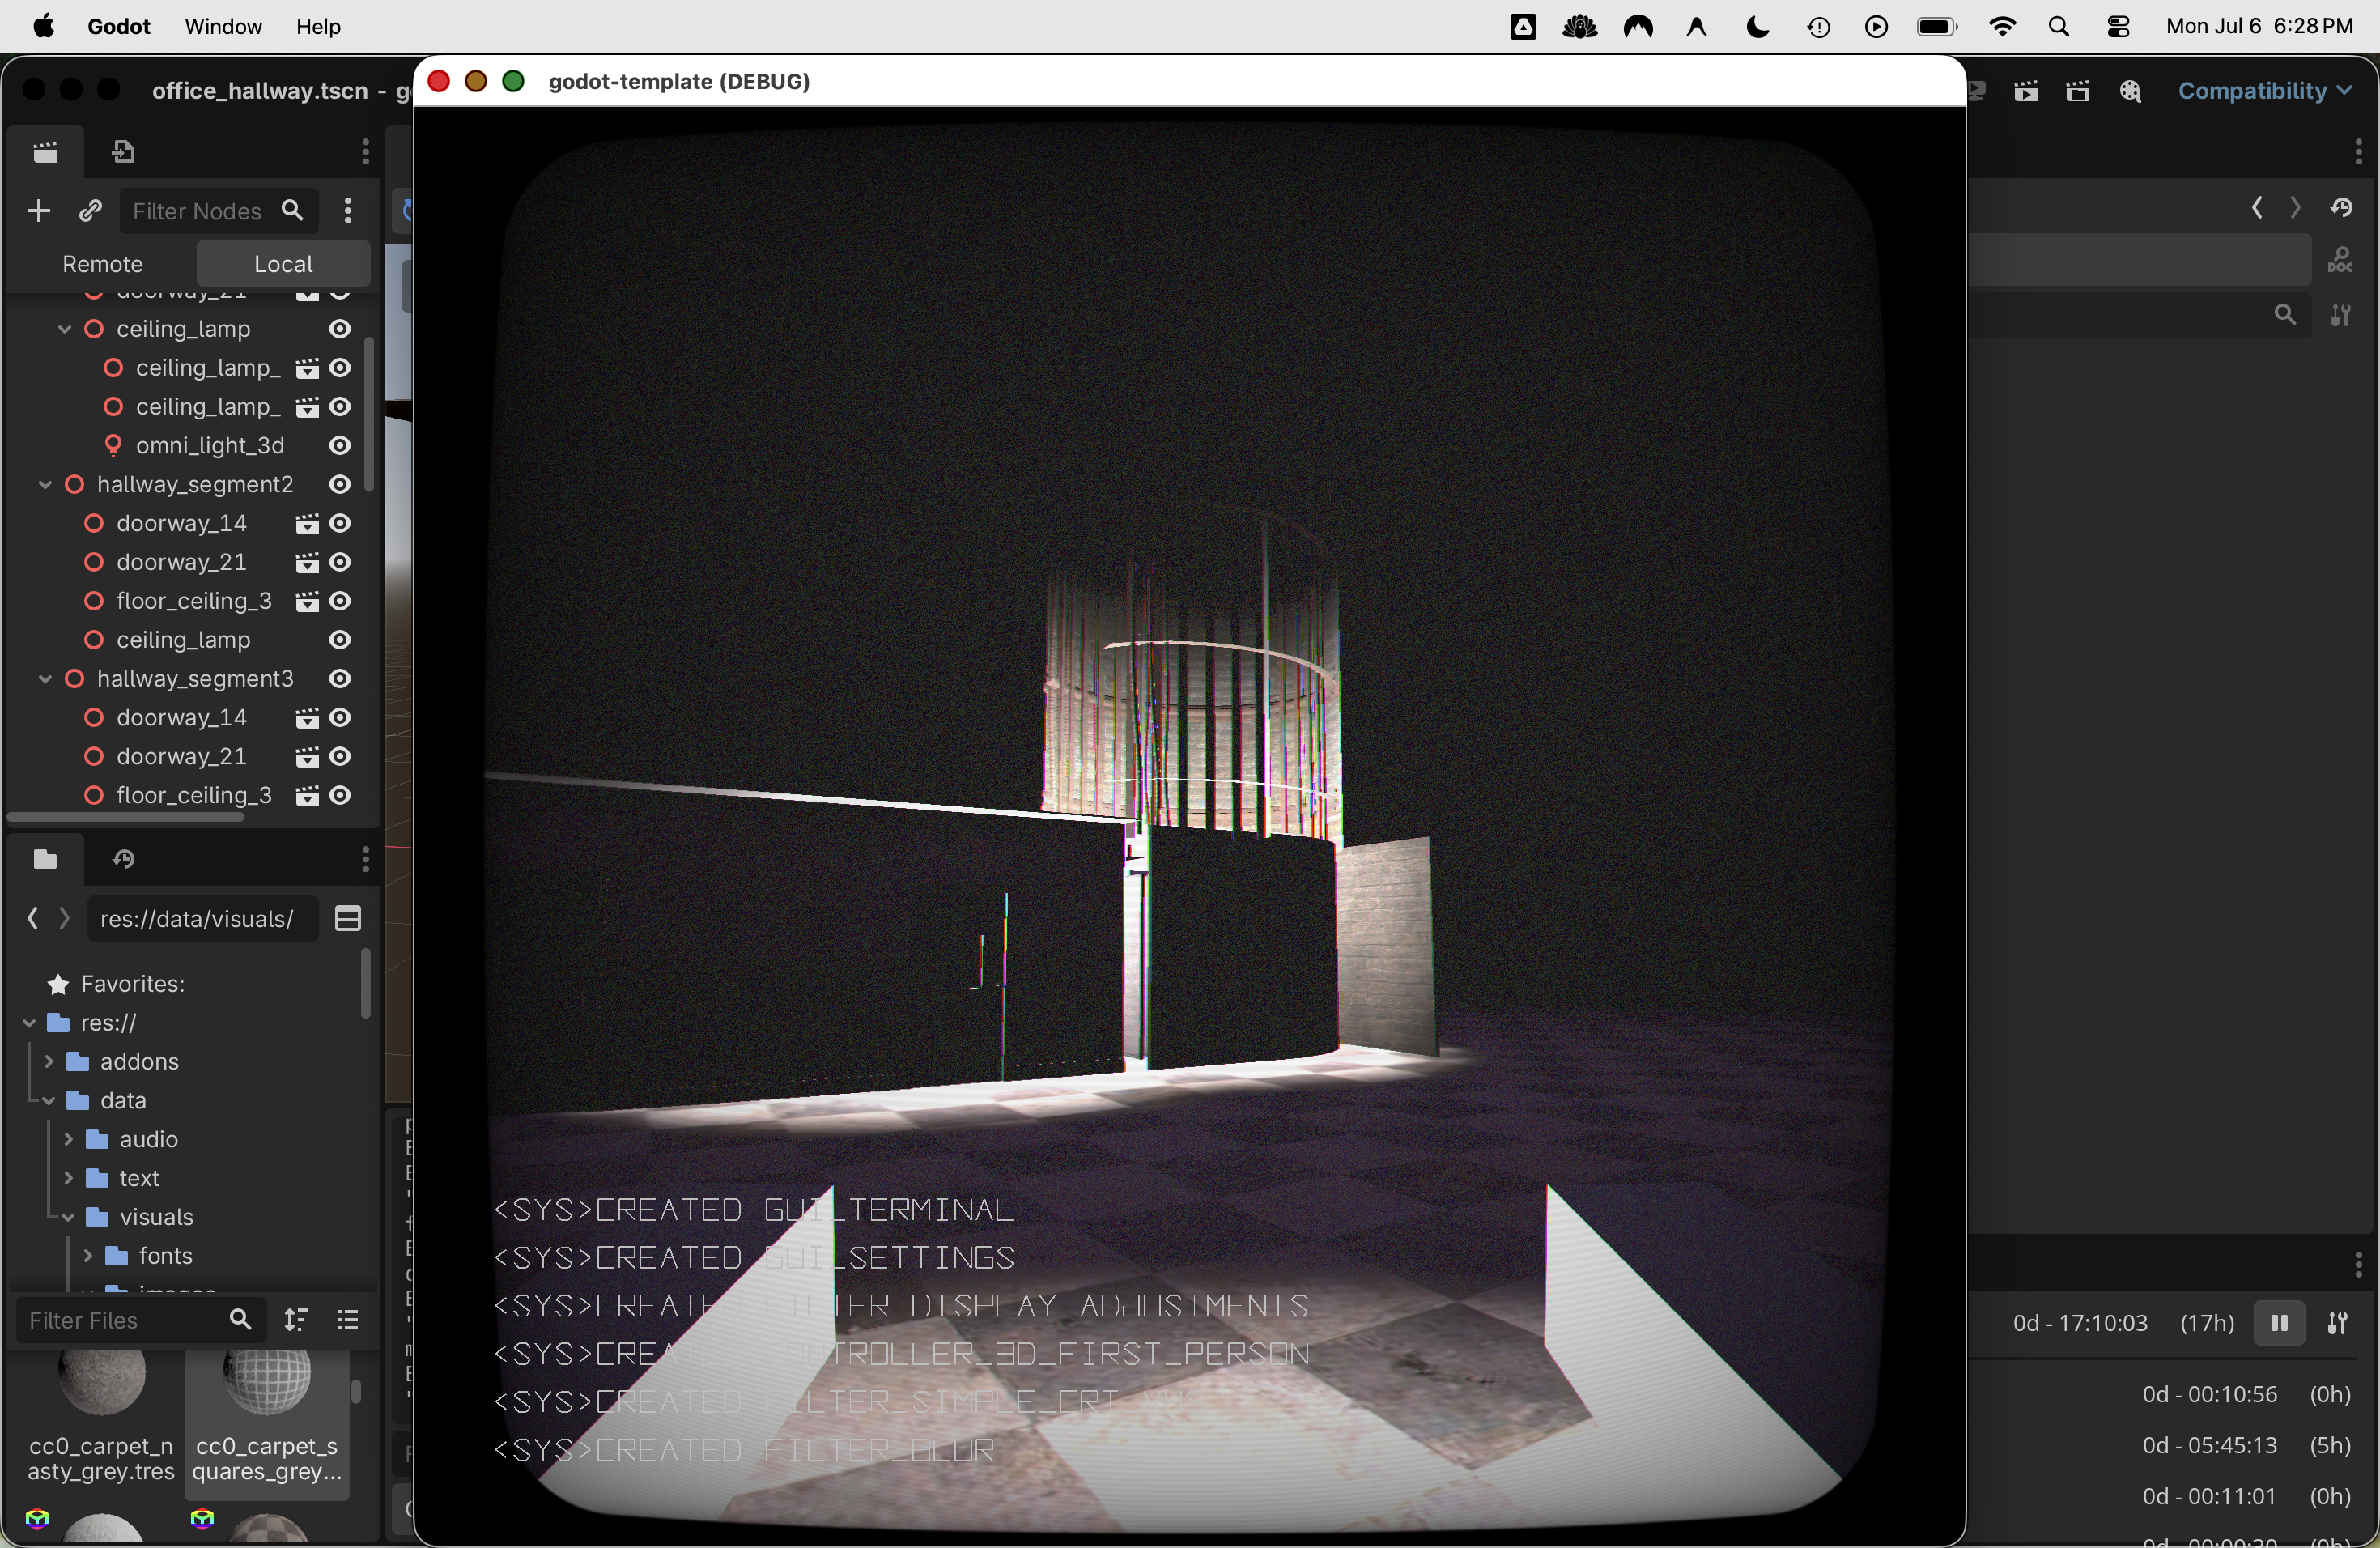2380x1548 pixels.
Task: Collapse the hallway_segment3 tree node
Action: coord(45,679)
